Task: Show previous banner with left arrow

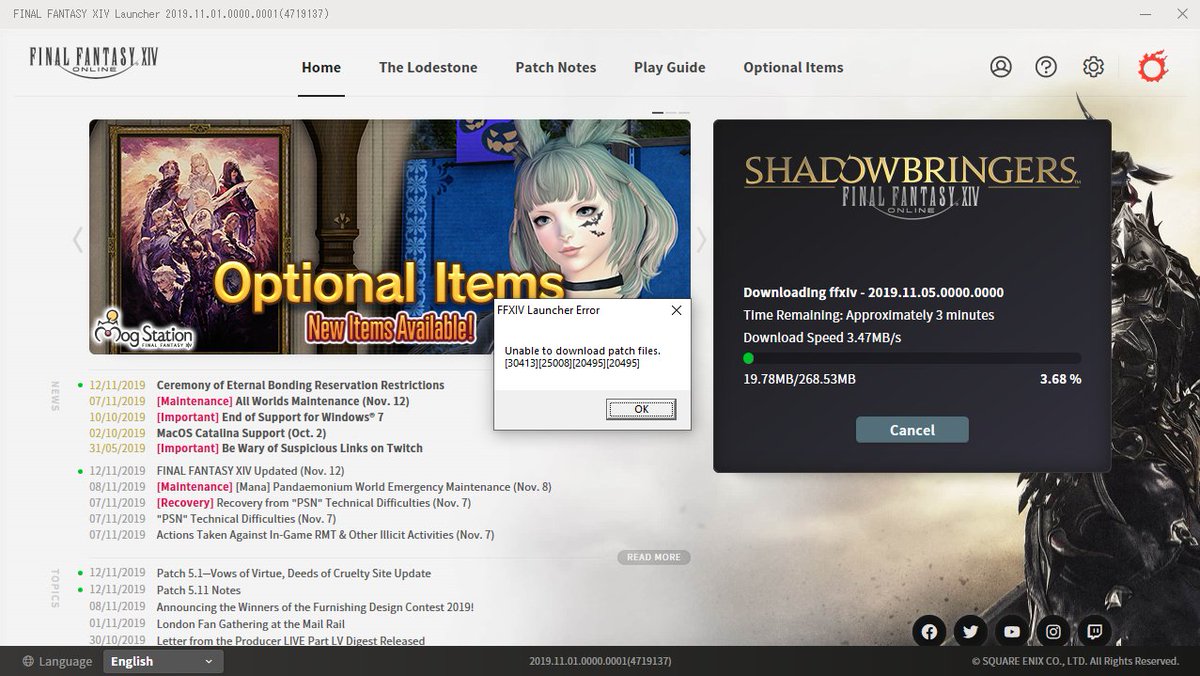Action: [x=77, y=239]
